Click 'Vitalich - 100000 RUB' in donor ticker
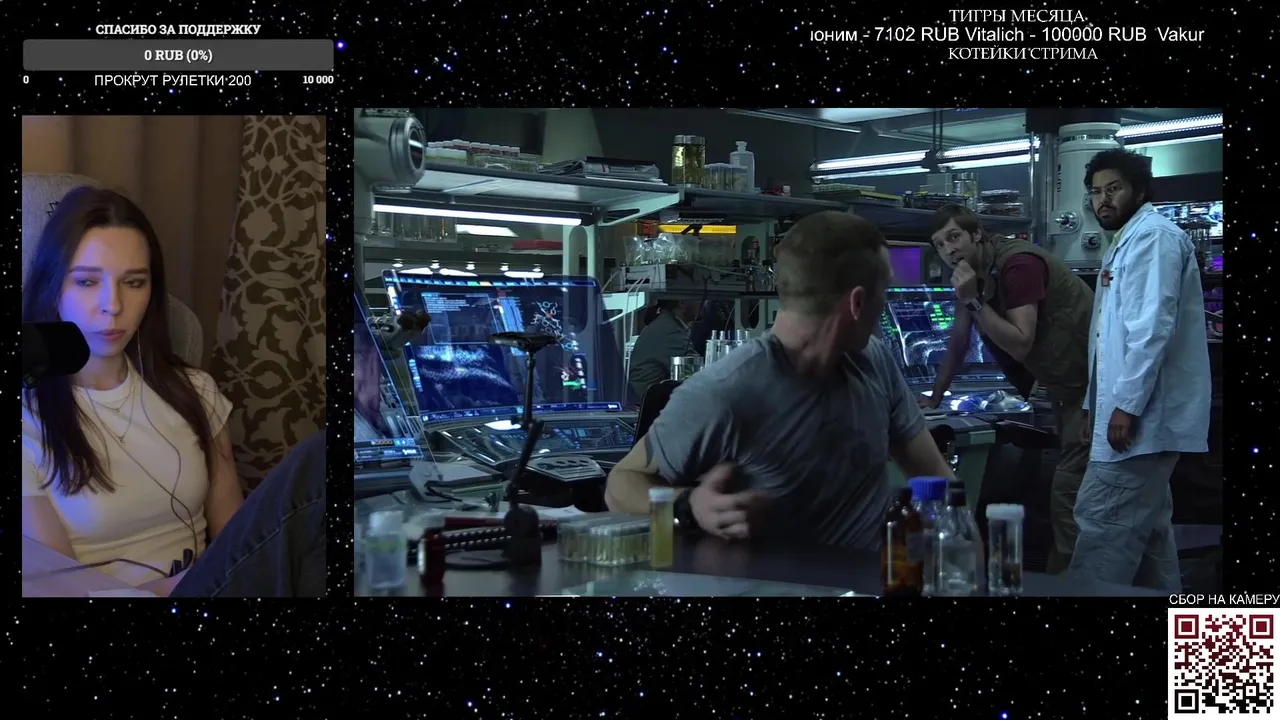 coord(1056,35)
